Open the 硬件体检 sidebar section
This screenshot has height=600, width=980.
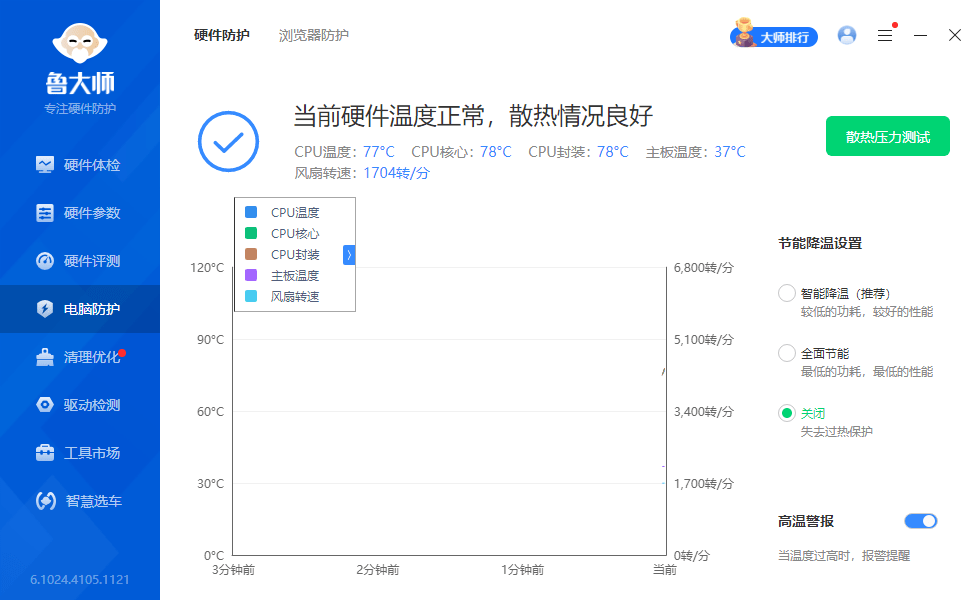point(80,166)
